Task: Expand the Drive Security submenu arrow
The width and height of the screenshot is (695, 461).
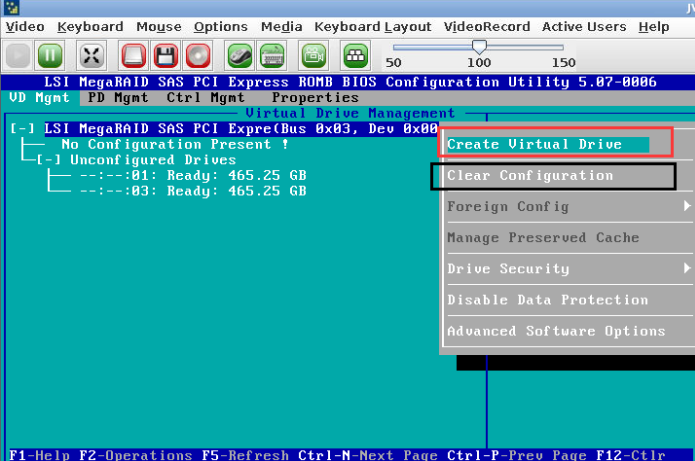Action: point(687,269)
